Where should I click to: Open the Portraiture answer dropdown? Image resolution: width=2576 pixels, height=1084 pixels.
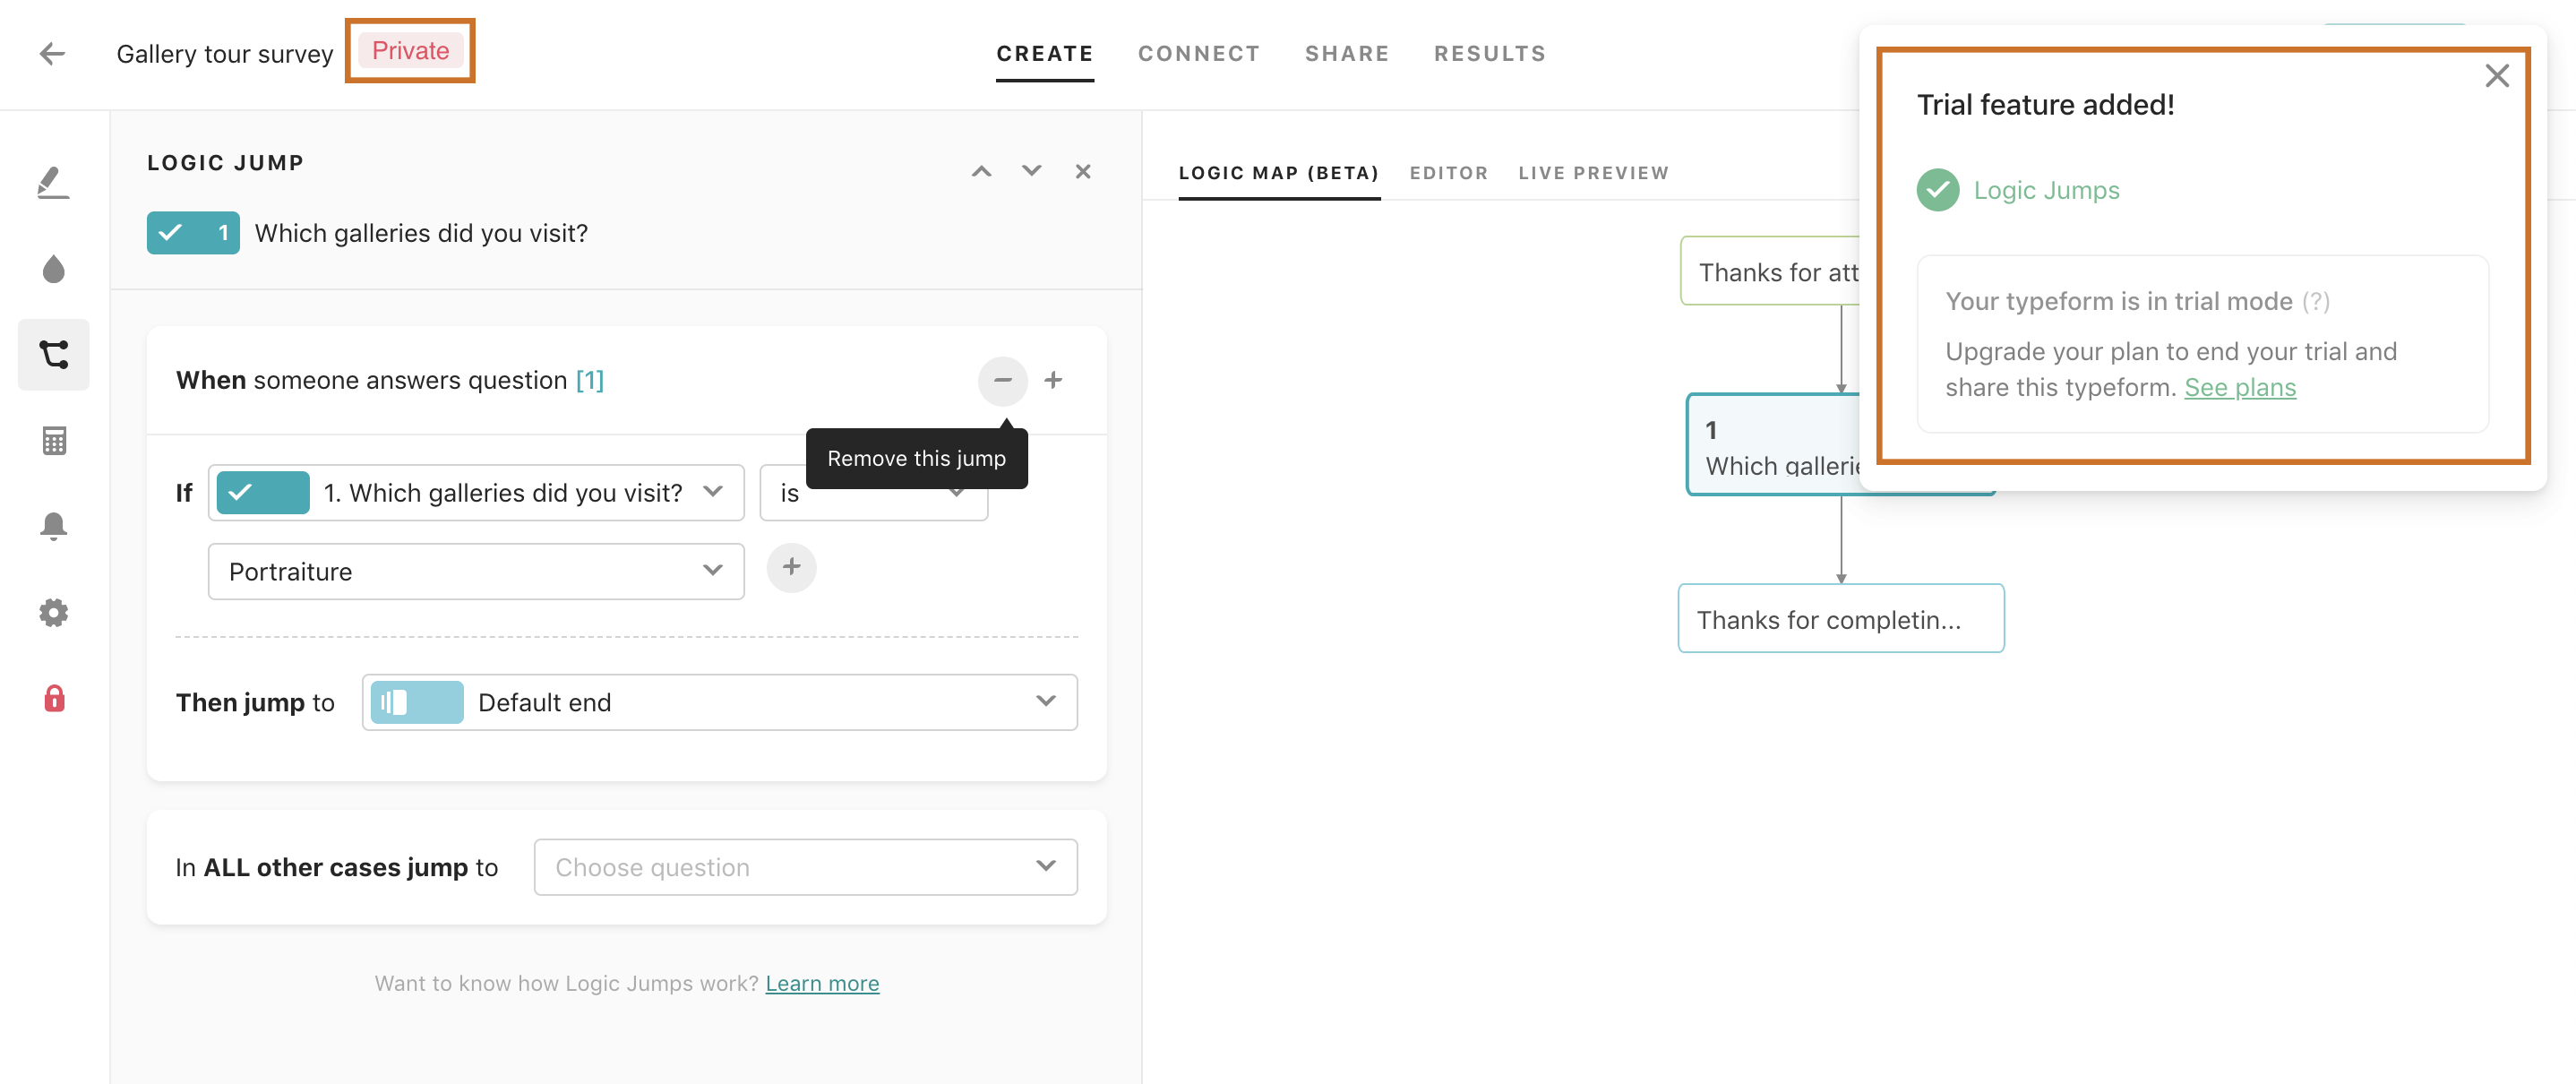(x=476, y=572)
